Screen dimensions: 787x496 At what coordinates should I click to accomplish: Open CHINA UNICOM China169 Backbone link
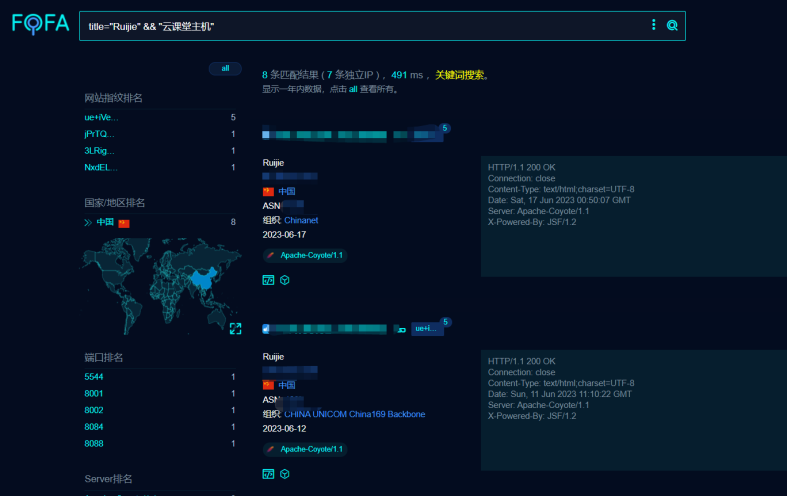click(x=355, y=414)
